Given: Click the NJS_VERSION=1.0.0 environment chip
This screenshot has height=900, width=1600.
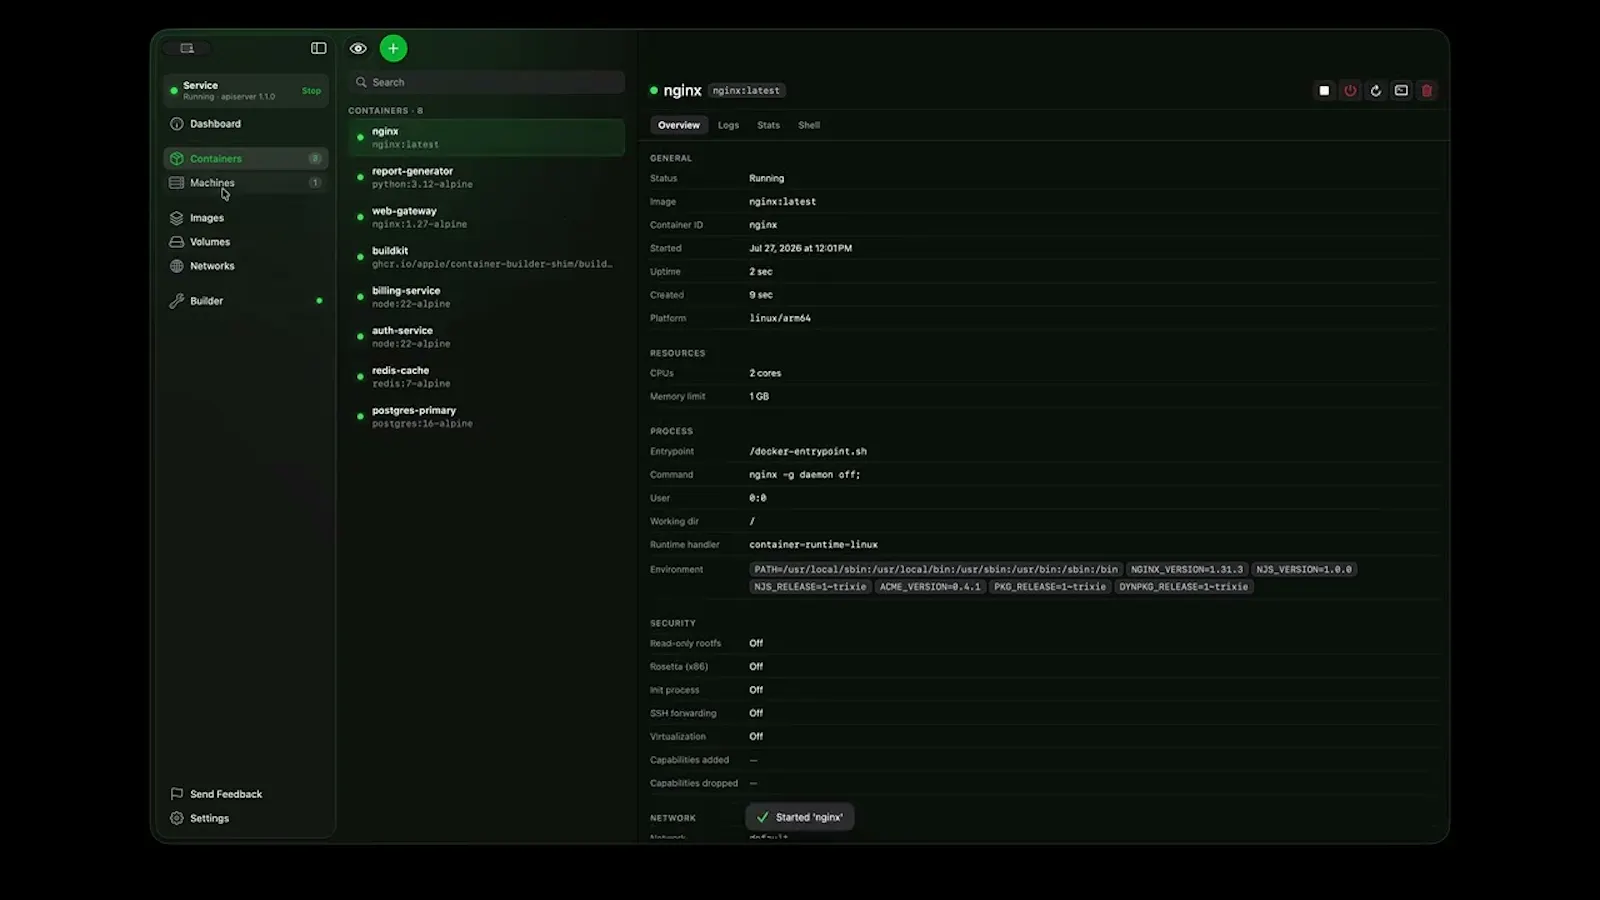Looking at the screenshot, I should (1304, 569).
